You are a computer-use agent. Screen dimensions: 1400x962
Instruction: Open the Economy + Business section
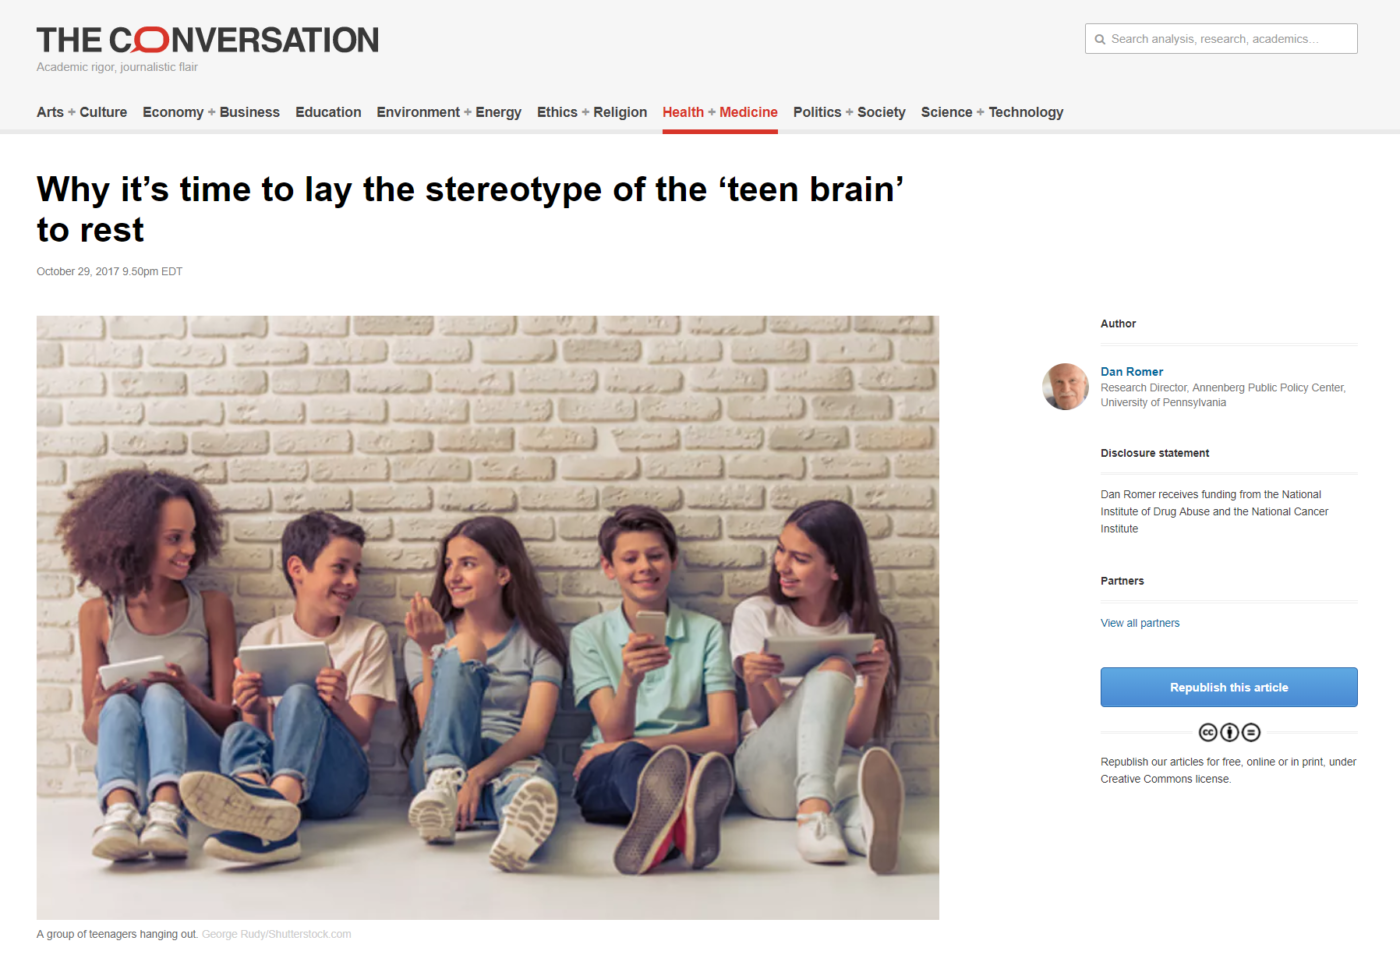click(x=210, y=112)
